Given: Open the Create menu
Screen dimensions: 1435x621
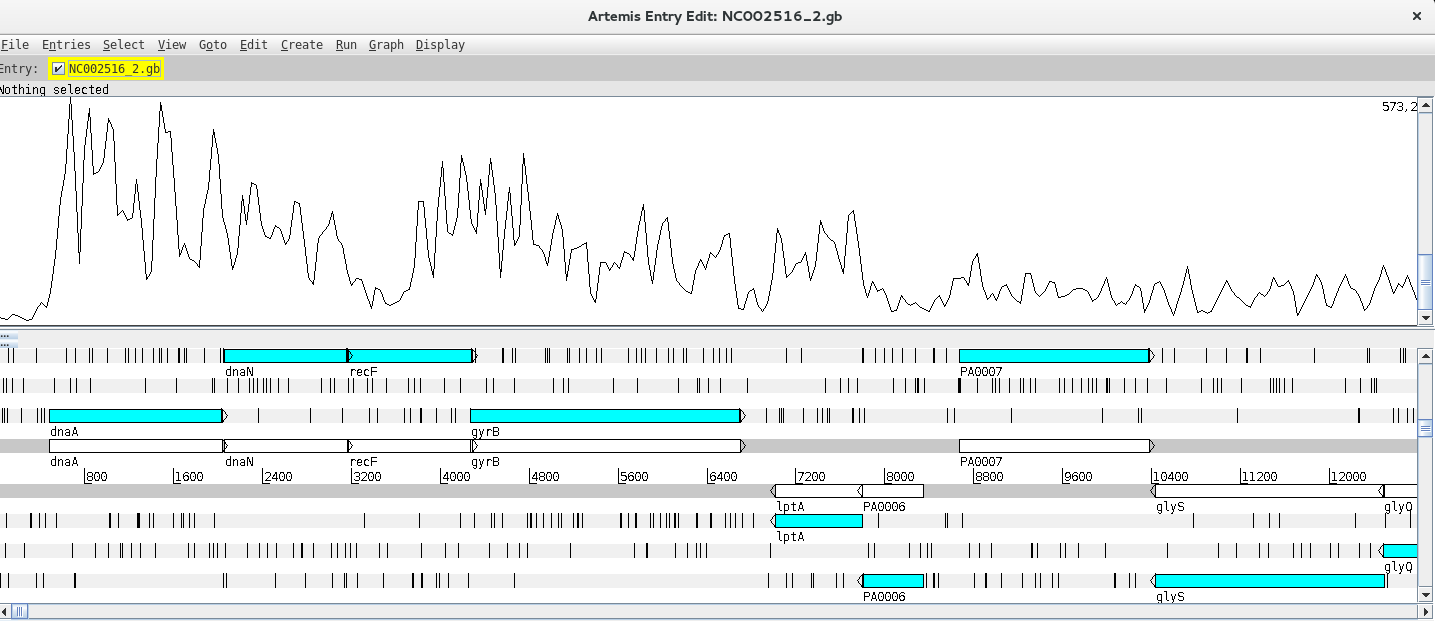Looking at the screenshot, I should pyautogui.click(x=301, y=45).
